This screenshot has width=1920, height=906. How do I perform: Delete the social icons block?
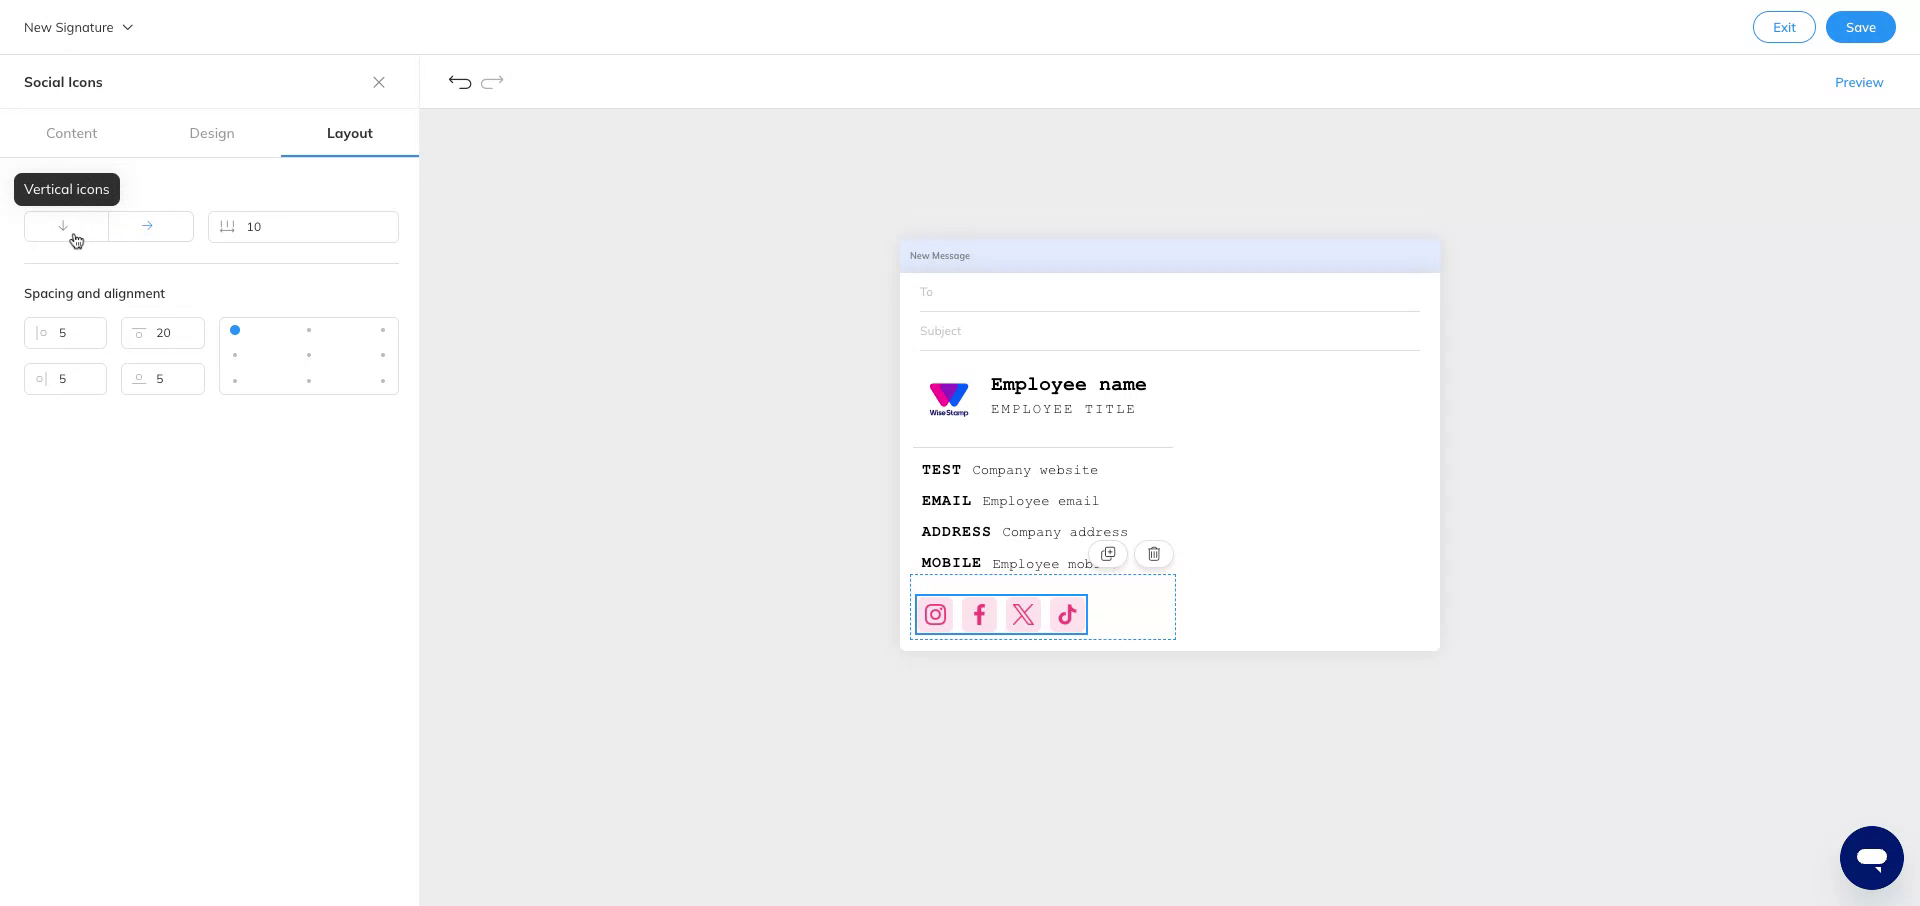click(1153, 554)
